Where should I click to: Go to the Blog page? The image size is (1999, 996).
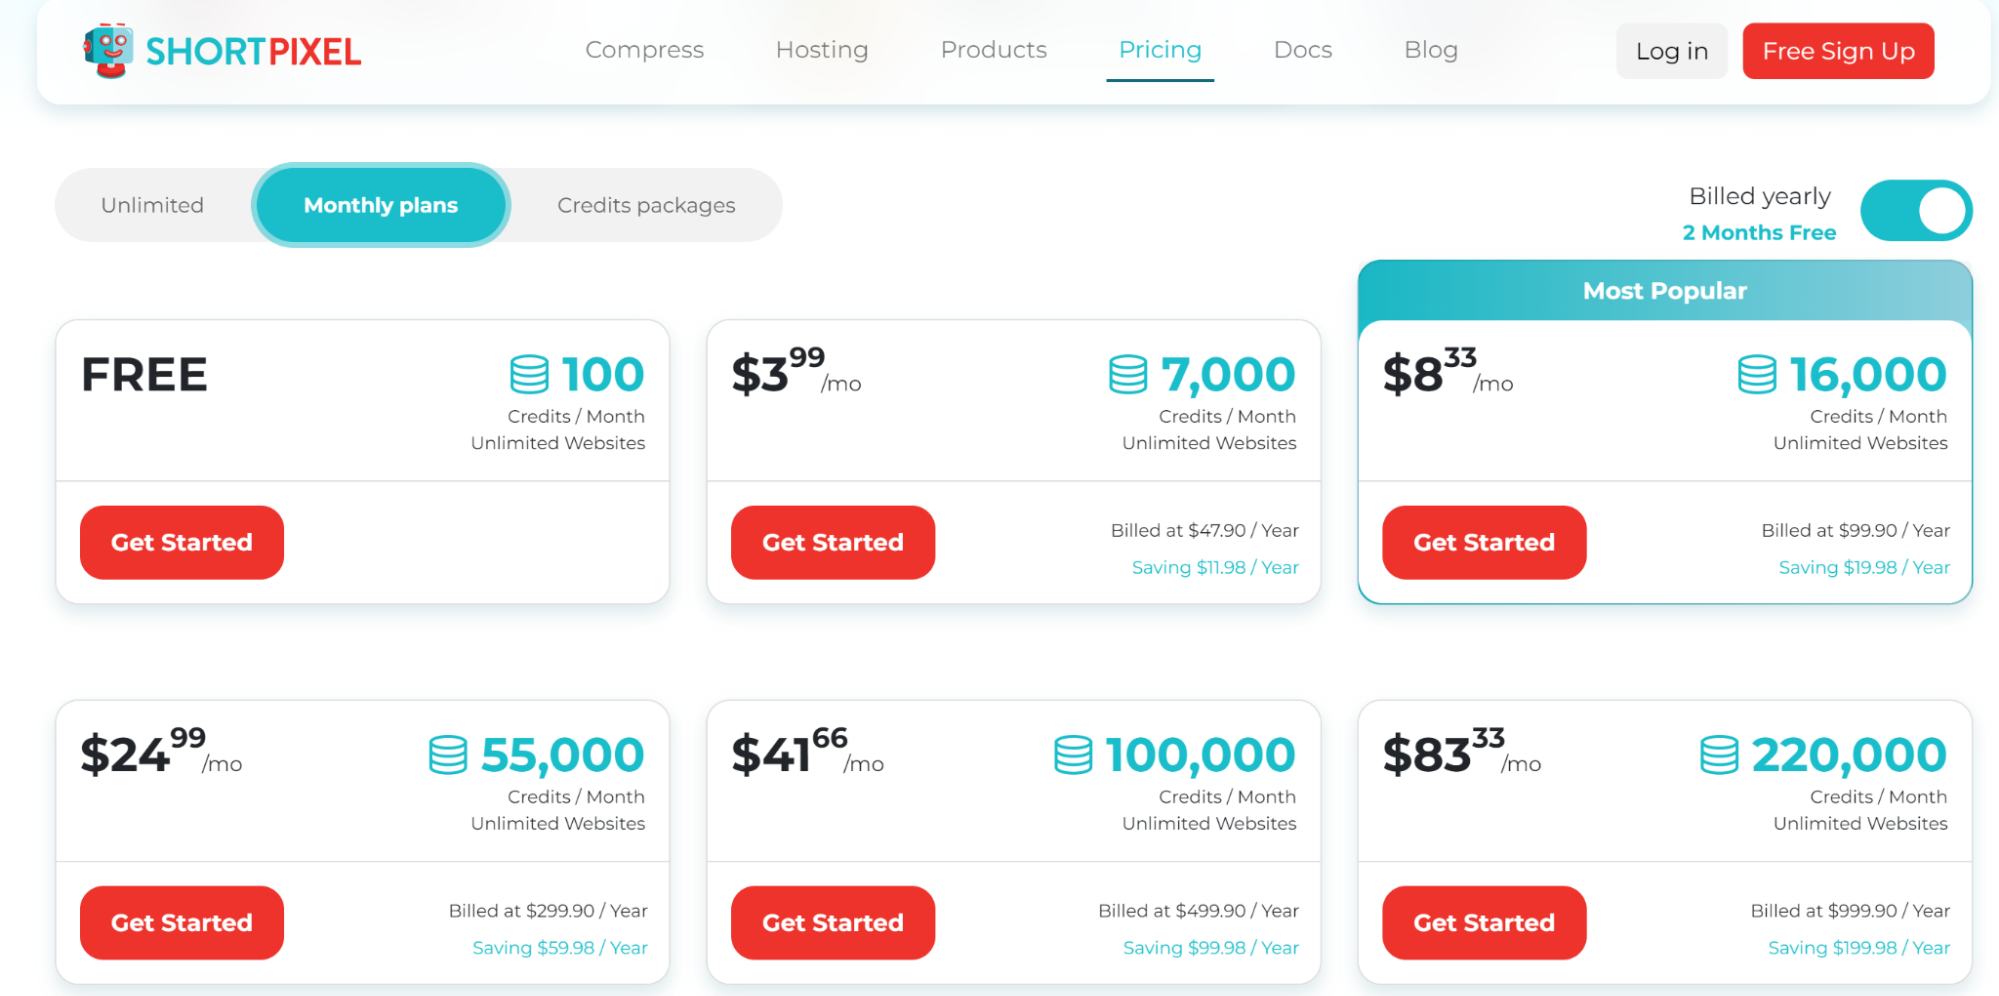1431,50
